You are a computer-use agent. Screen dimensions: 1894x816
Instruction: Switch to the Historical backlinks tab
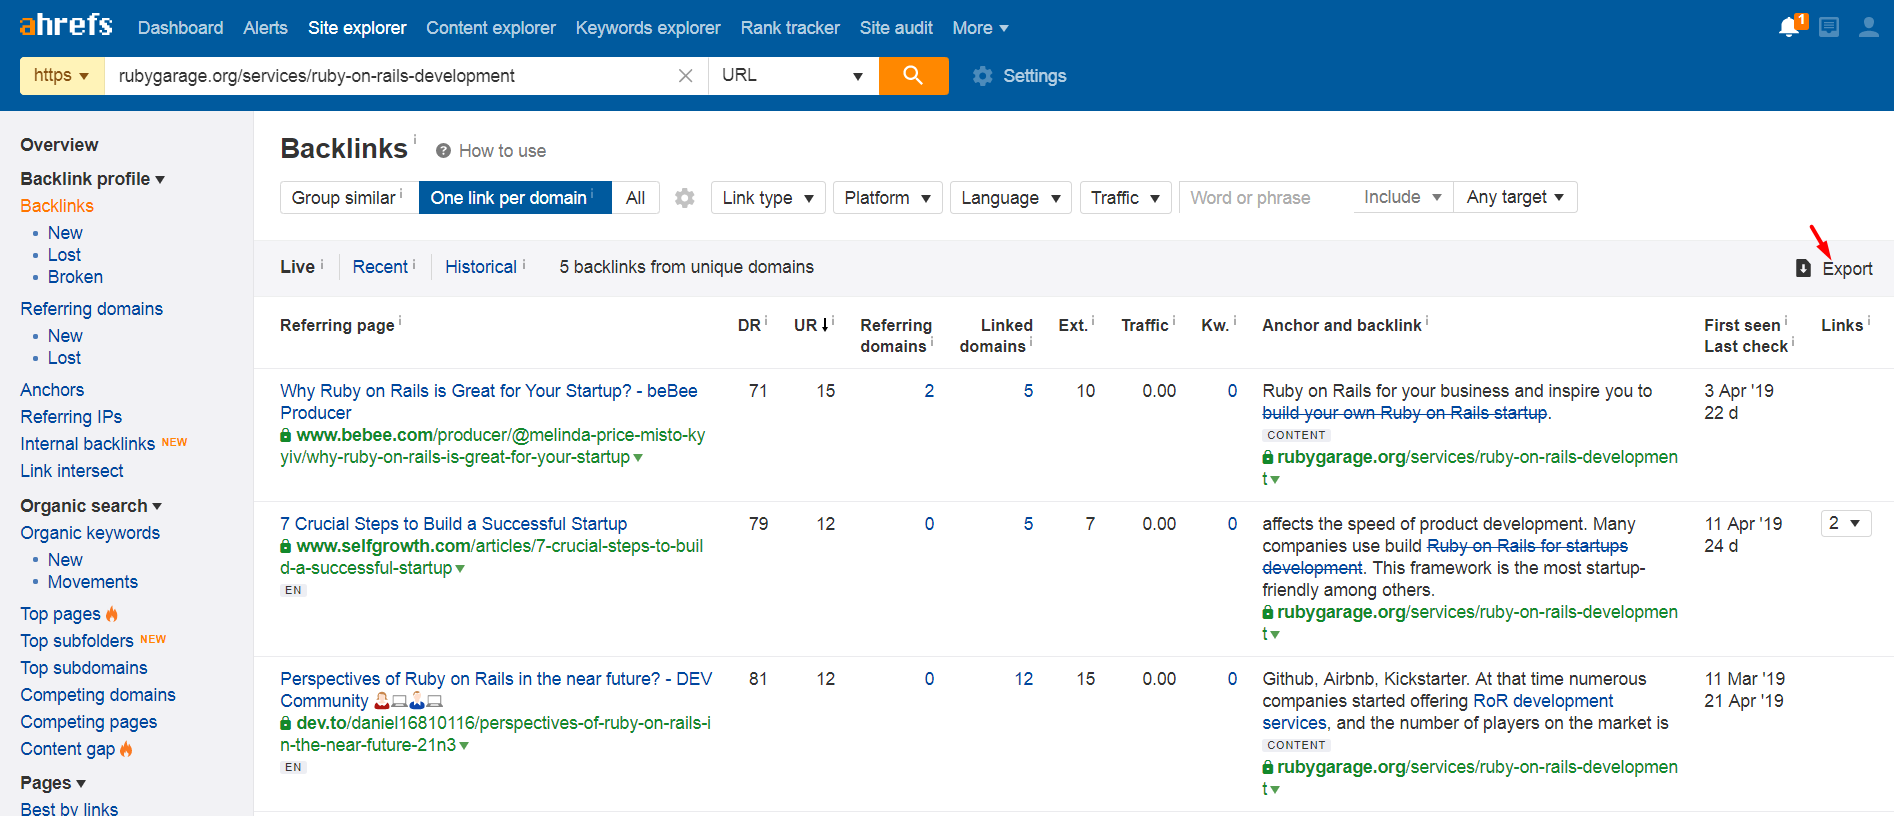481,267
